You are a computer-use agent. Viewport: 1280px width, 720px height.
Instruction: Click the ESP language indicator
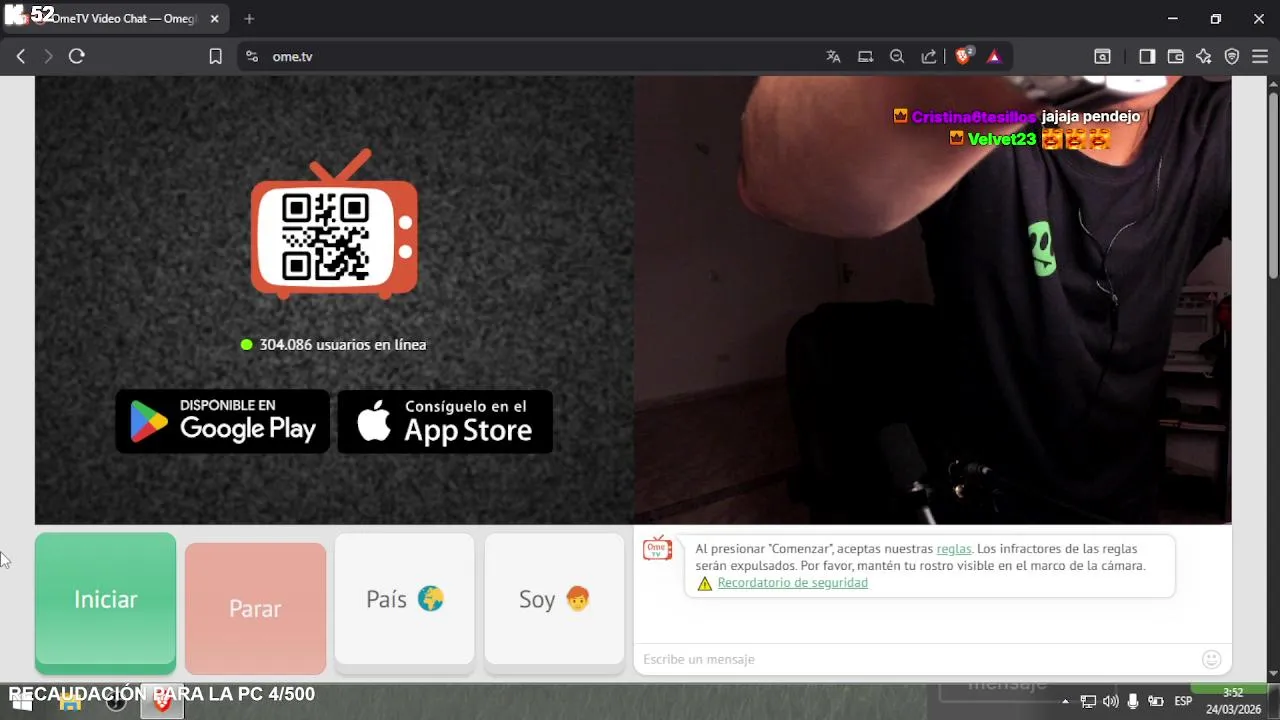[1183, 702]
